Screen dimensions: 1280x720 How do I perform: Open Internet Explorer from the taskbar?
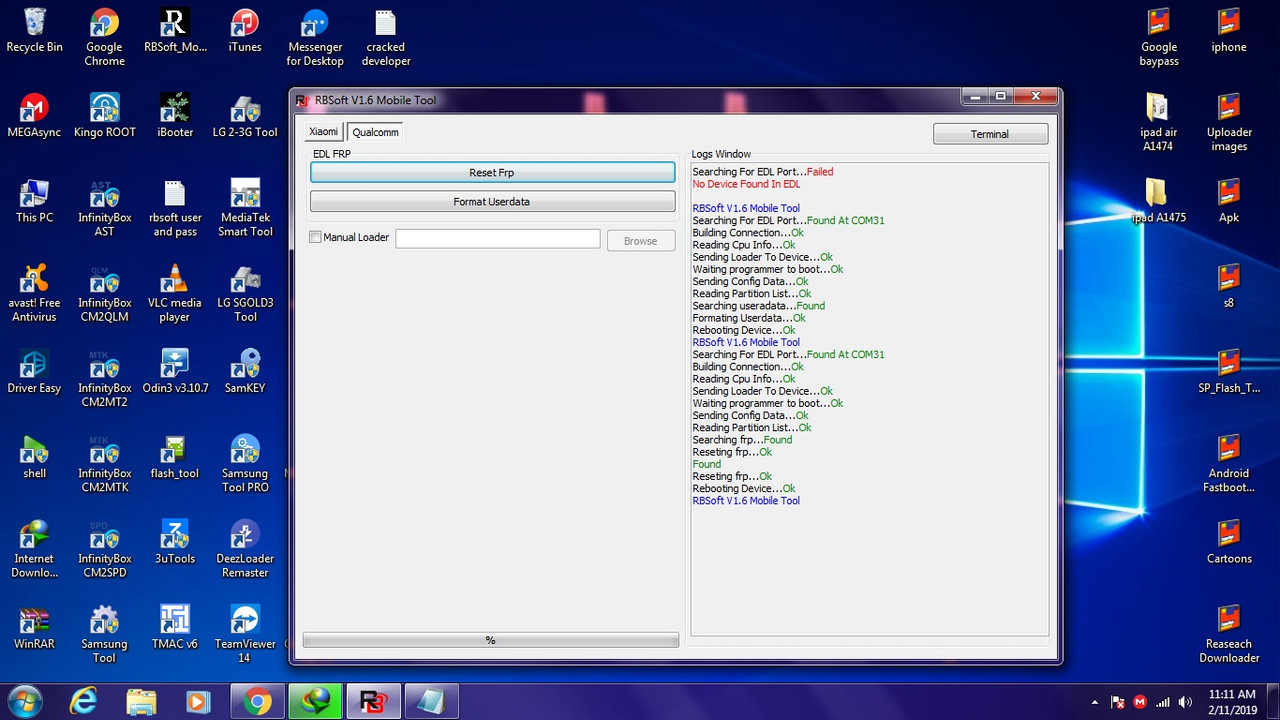click(x=83, y=701)
